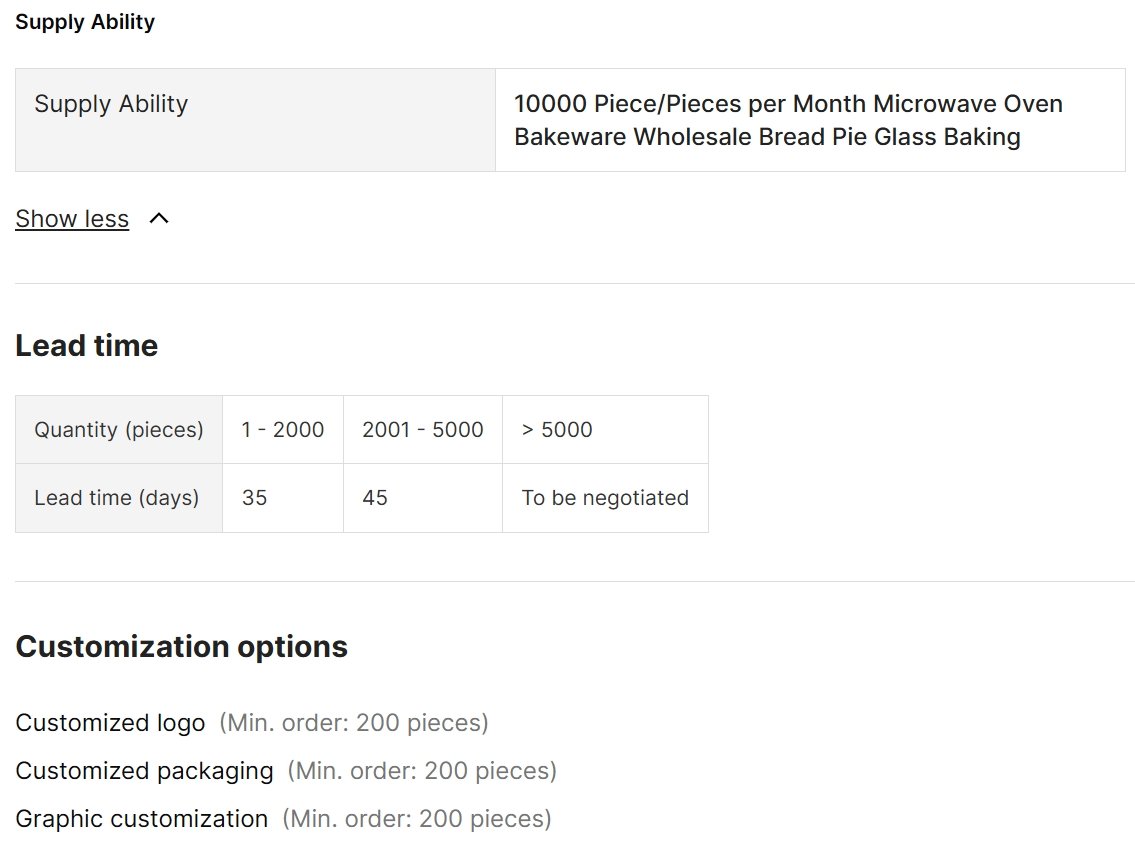Screen dimensions: 1135x856
Task: Click the Lead time (days) row label
Action: (119, 498)
